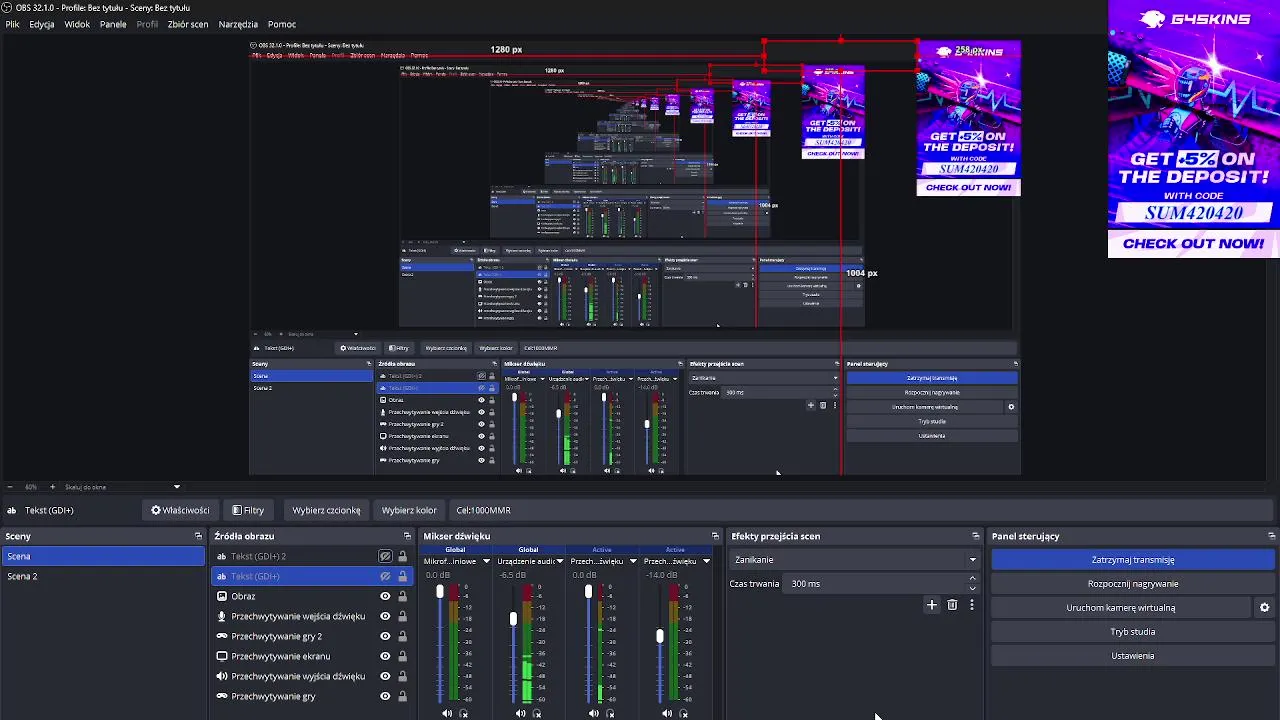Click the Urządzenie audio volume fader
1280x720 pixels.
click(x=514, y=619)
